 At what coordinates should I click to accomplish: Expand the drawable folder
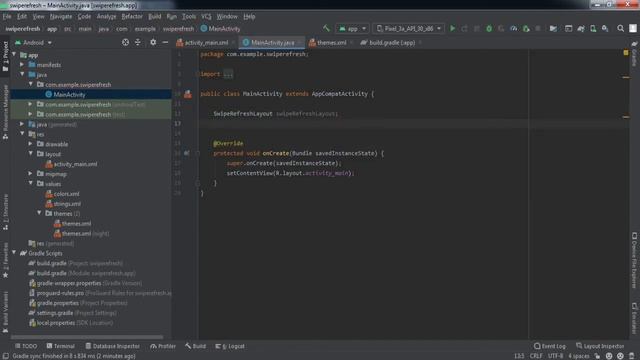[31, 144]
